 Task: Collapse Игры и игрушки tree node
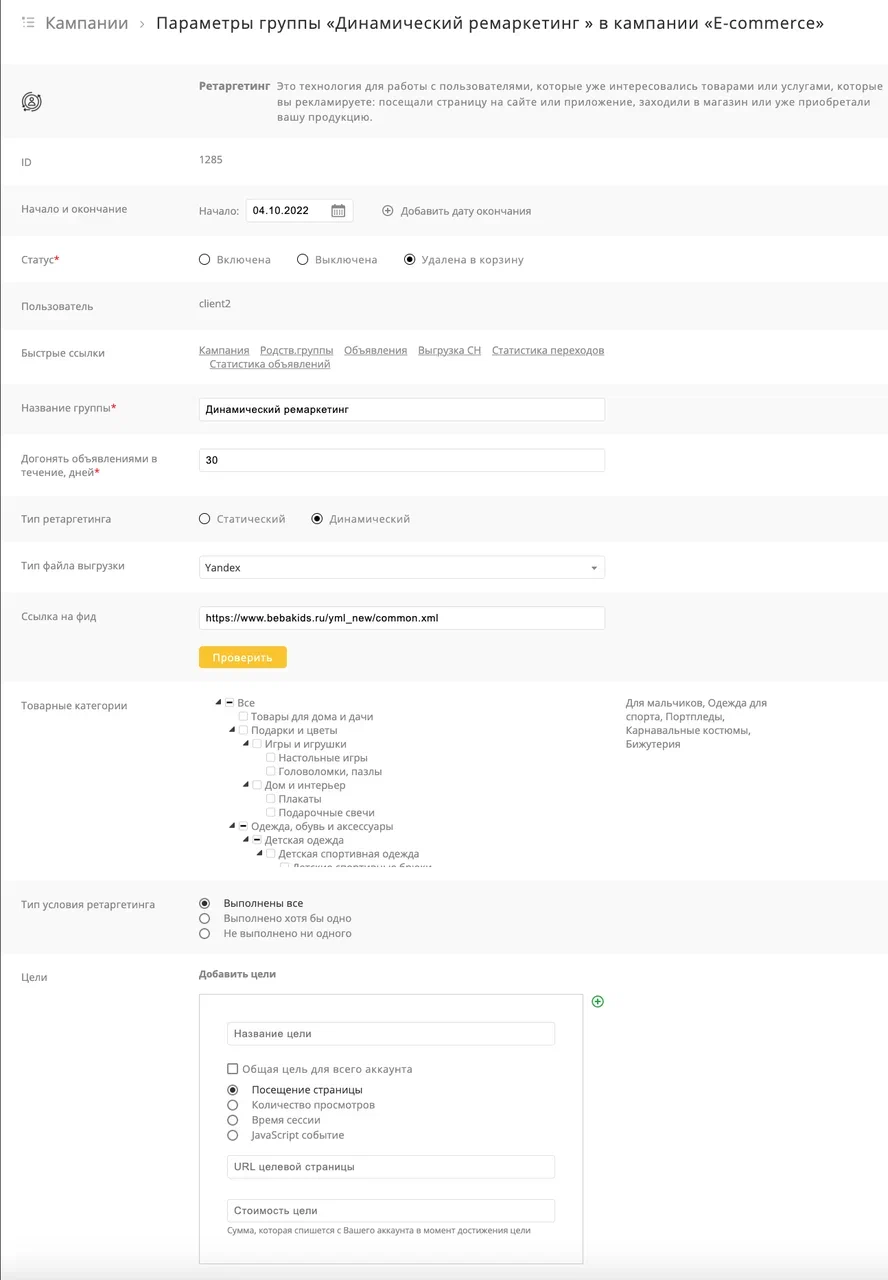[x=245, y=744]
